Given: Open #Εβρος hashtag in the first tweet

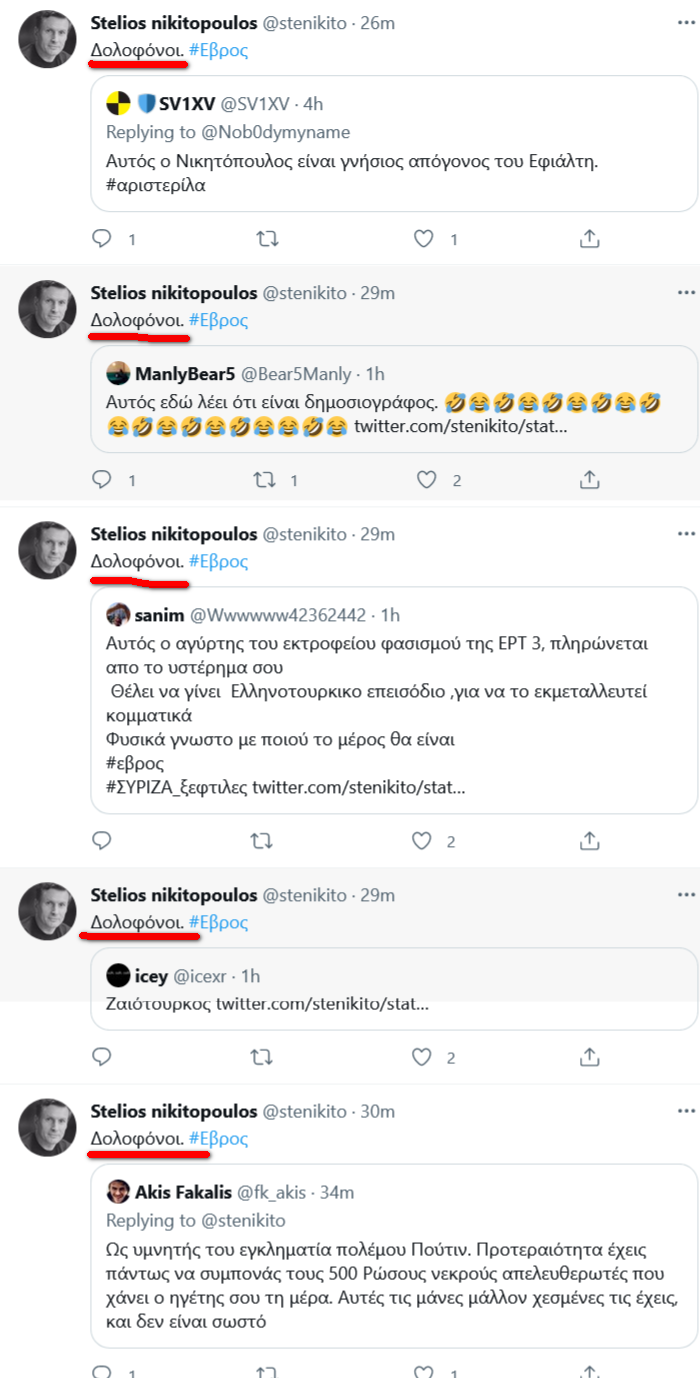Looking at the screenshot, I should [x=218, y=50].
